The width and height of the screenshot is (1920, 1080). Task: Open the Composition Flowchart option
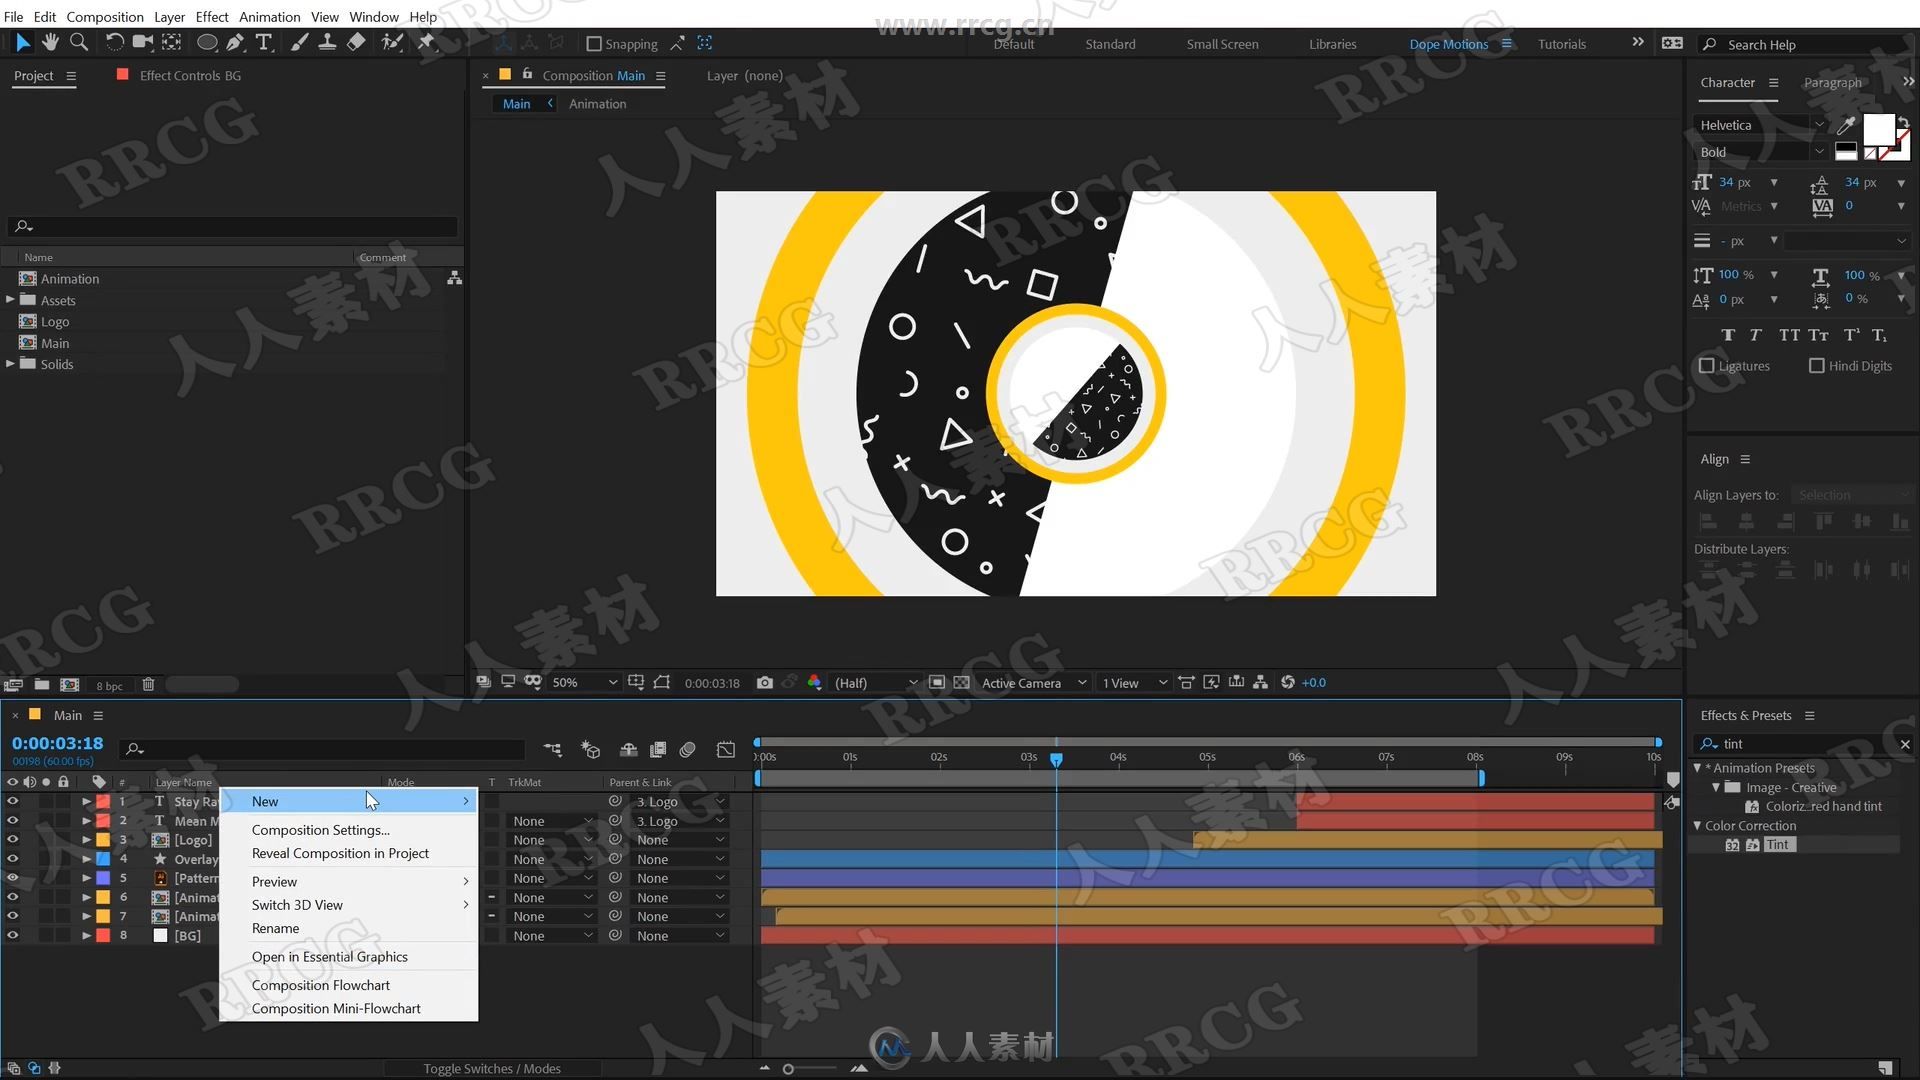point(320,985)
